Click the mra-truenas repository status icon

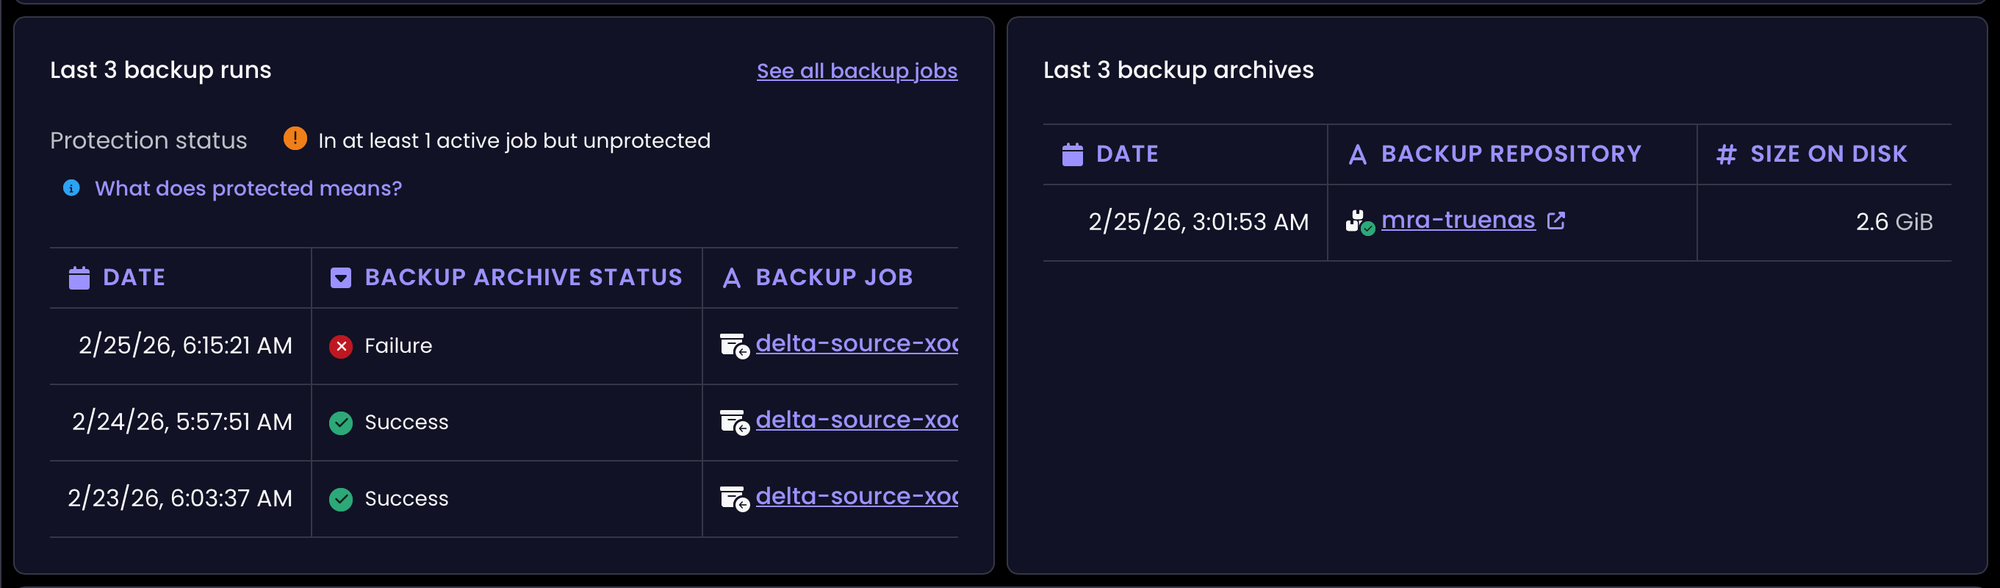pyautogui.click(x=1359, y=222)
